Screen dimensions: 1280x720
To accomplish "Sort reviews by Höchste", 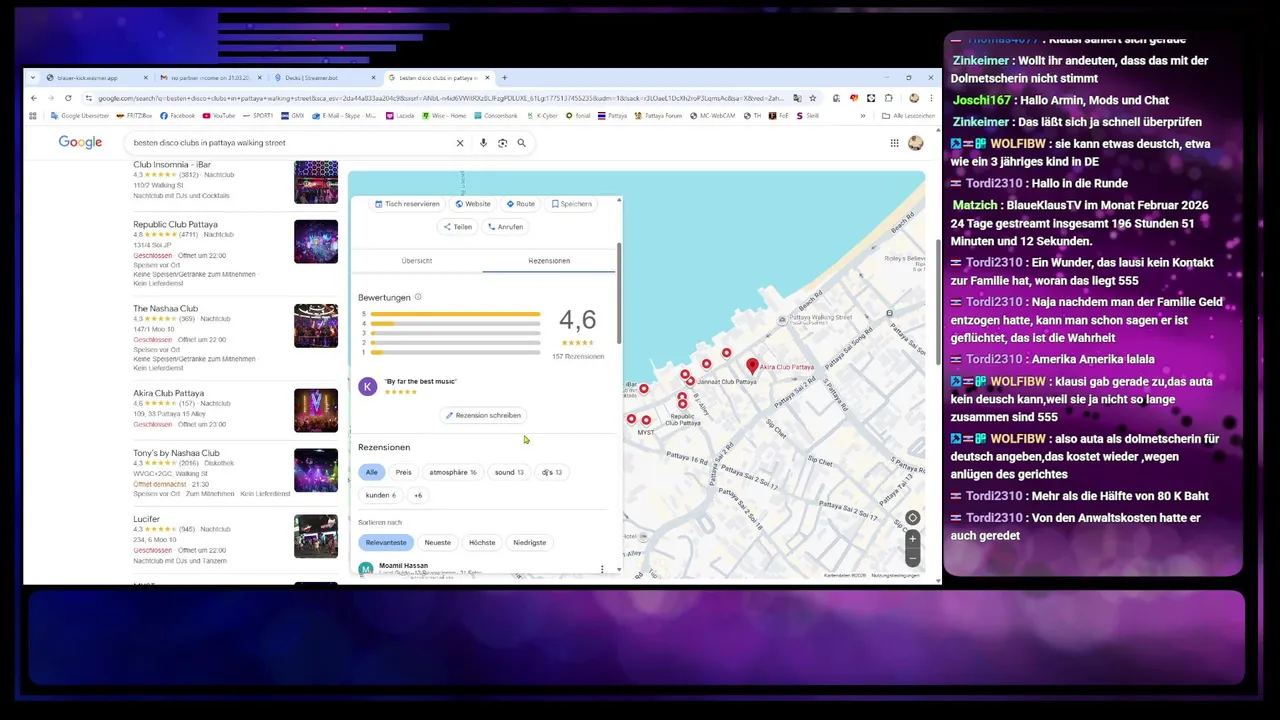I will point(482,542).
